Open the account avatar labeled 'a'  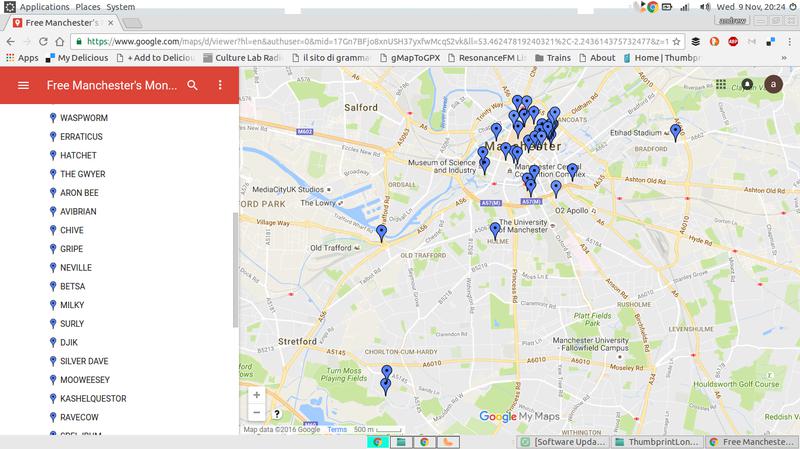tap(773, 84)
